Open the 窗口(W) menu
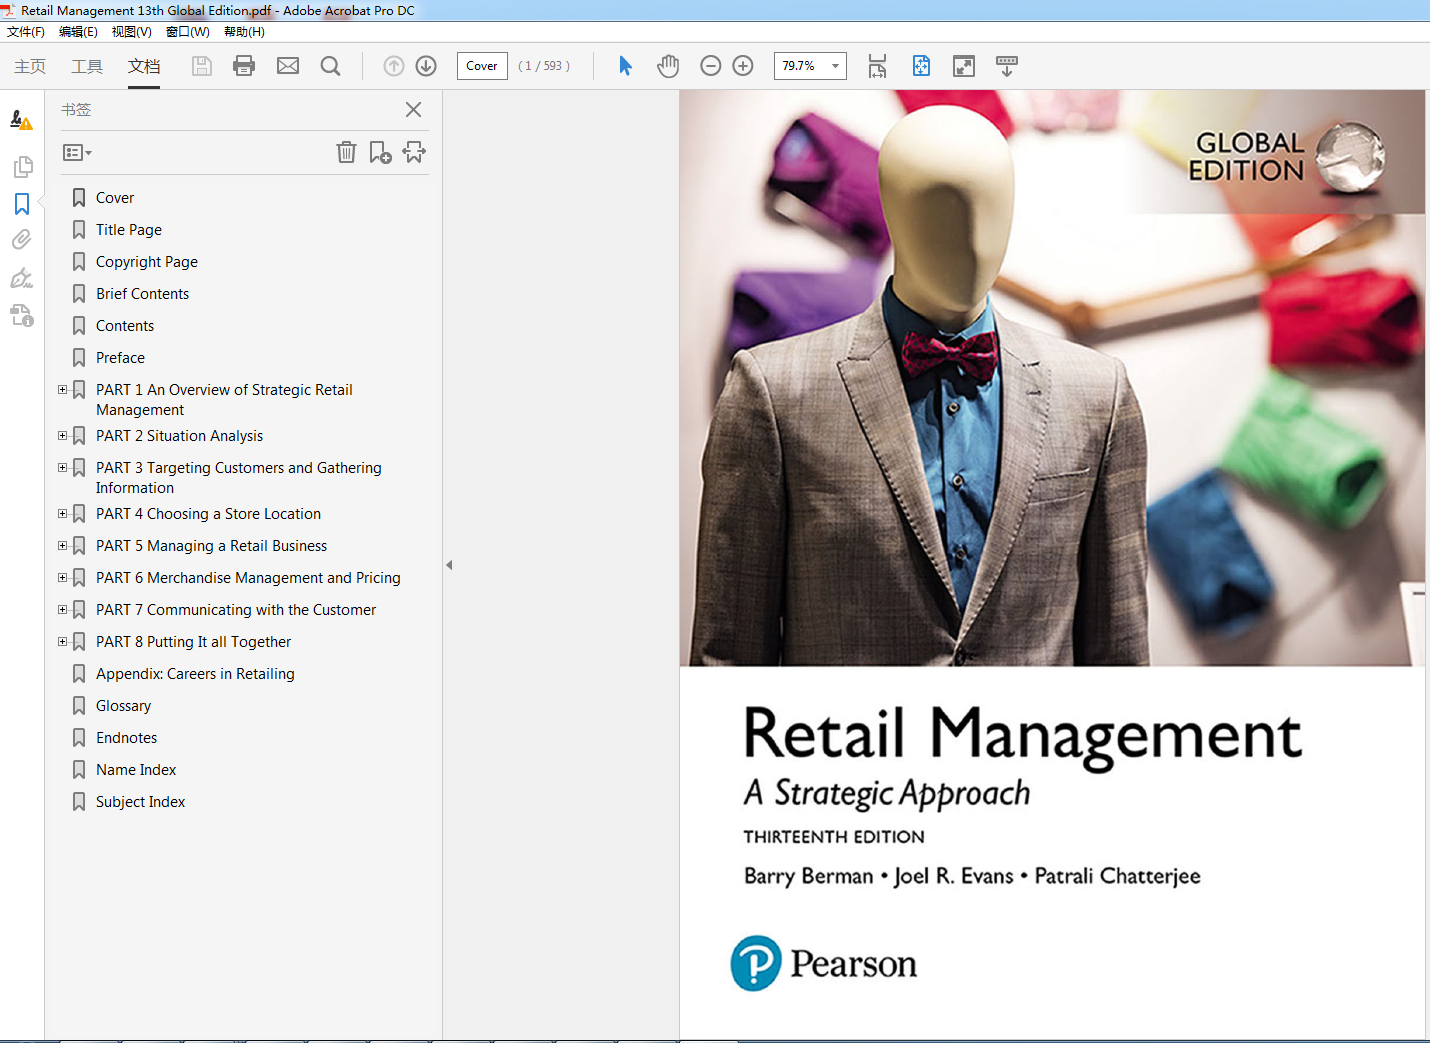This screenshot has height=1043, width=1430. 188,32
